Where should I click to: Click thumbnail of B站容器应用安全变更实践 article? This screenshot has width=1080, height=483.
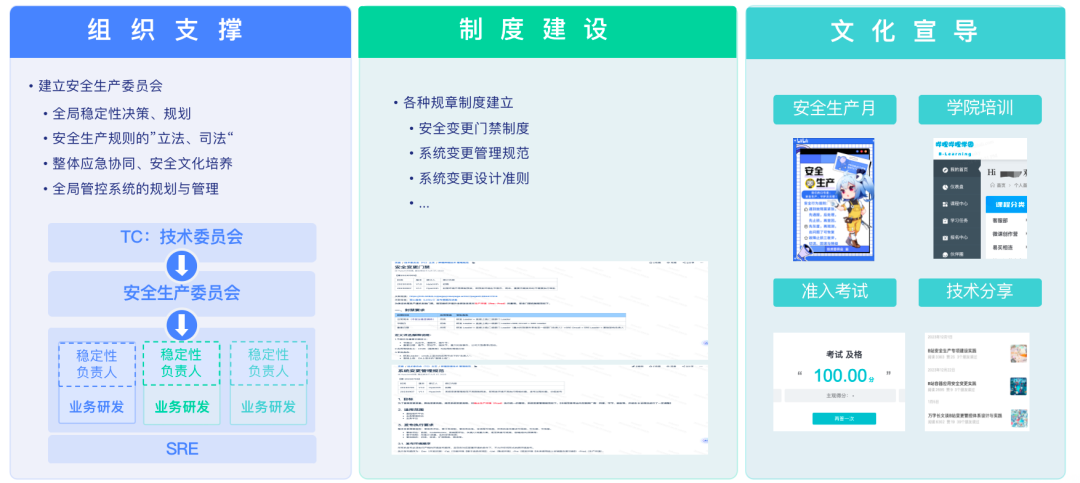click(x=1019, y=386)
